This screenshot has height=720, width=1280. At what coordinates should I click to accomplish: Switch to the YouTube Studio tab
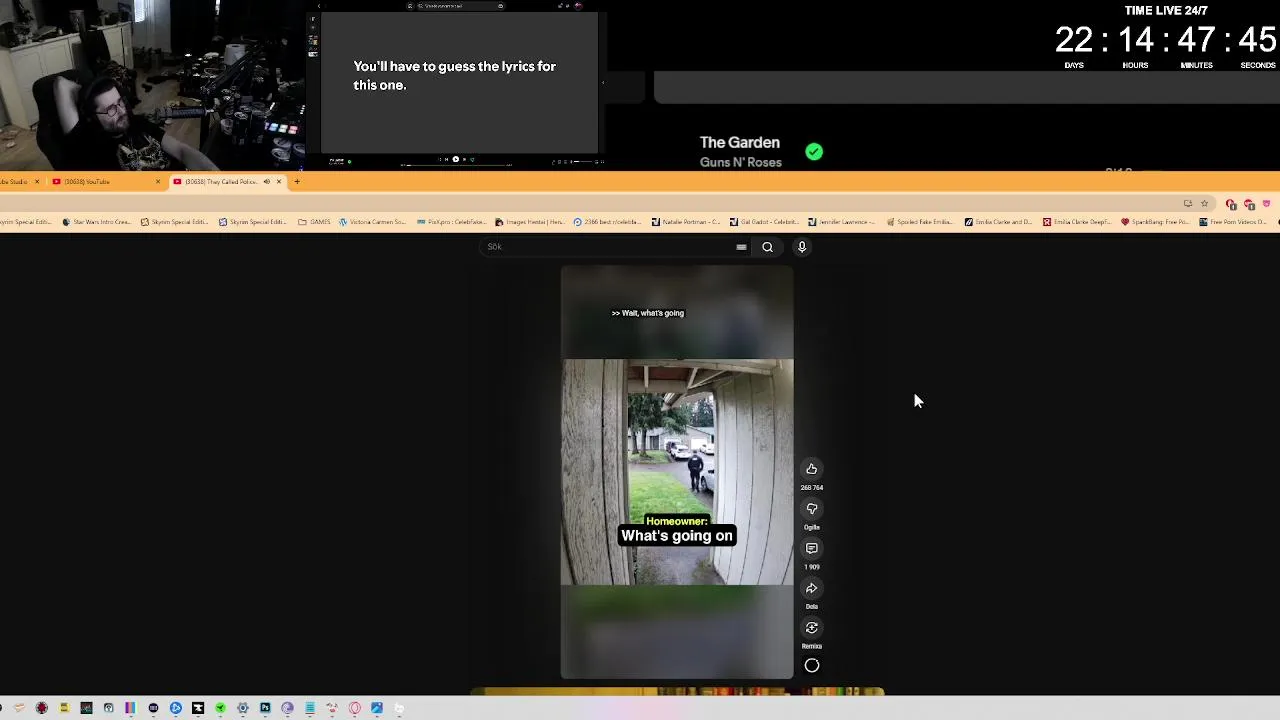22,181
